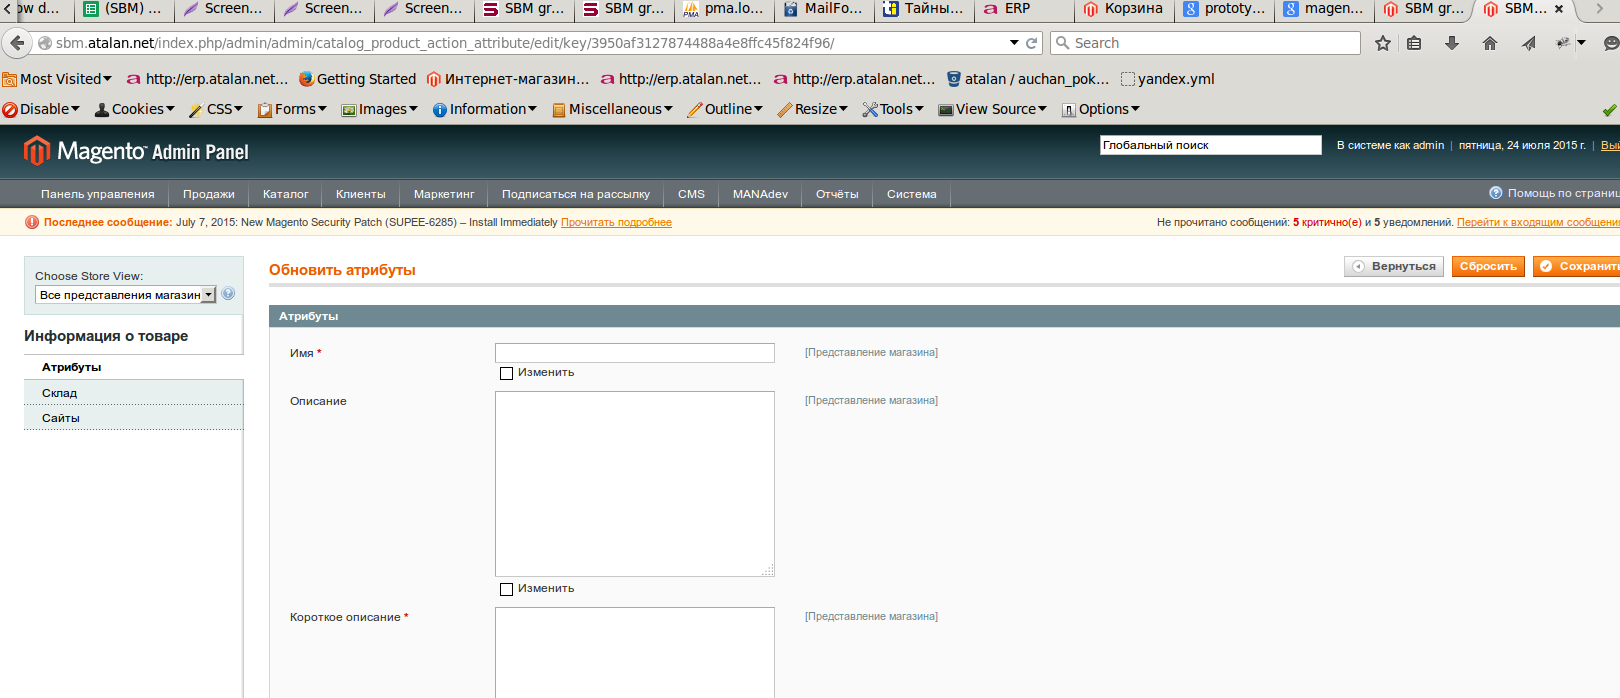
Task: Click in Имя input field
Action: click(x=635, y=353)
